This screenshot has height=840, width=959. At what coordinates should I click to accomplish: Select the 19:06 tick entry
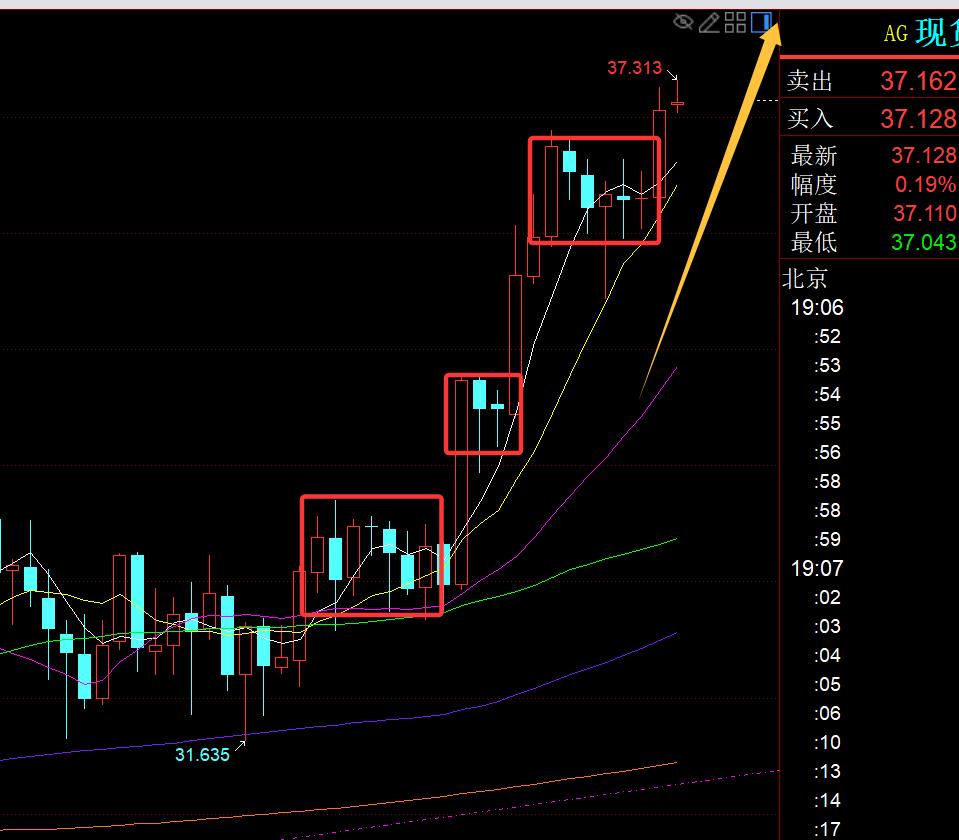[817, 308]
